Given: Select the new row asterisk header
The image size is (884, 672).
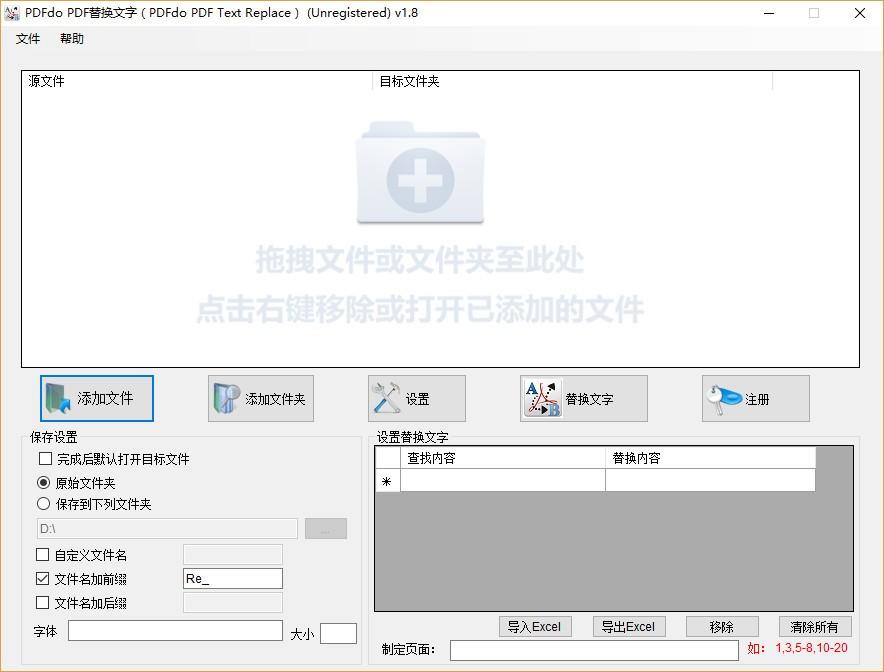Looking at the screenshot, I should [387, 480].
